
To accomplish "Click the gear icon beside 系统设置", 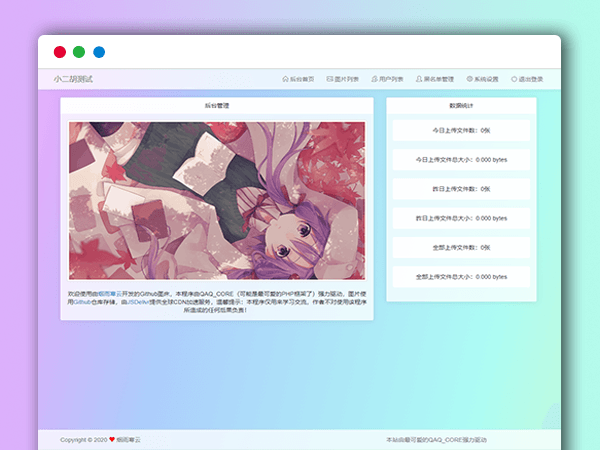I will pyautogui.click(x=470, y=78).
